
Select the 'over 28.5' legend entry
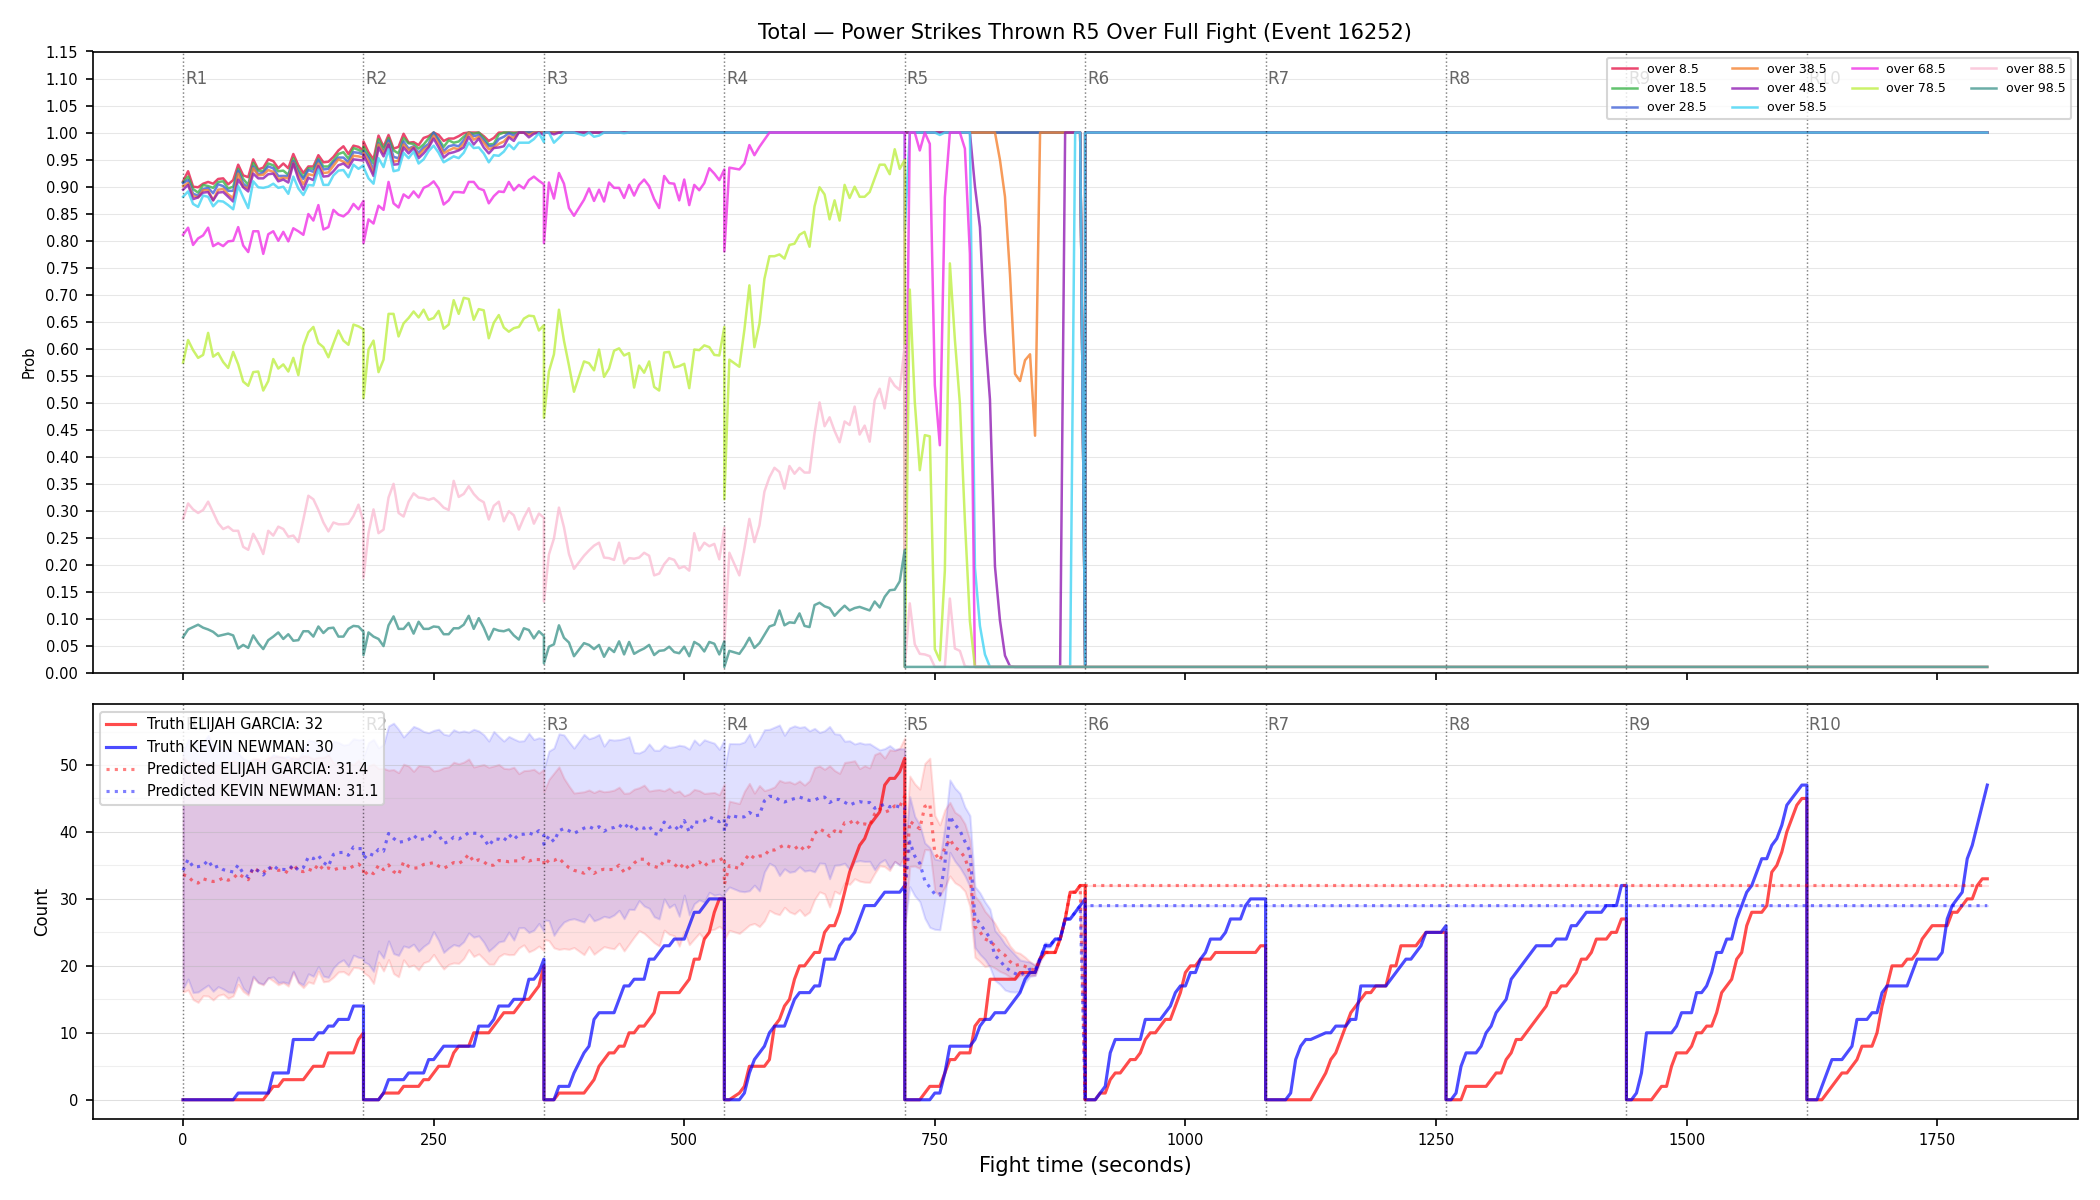[1659, 107]
